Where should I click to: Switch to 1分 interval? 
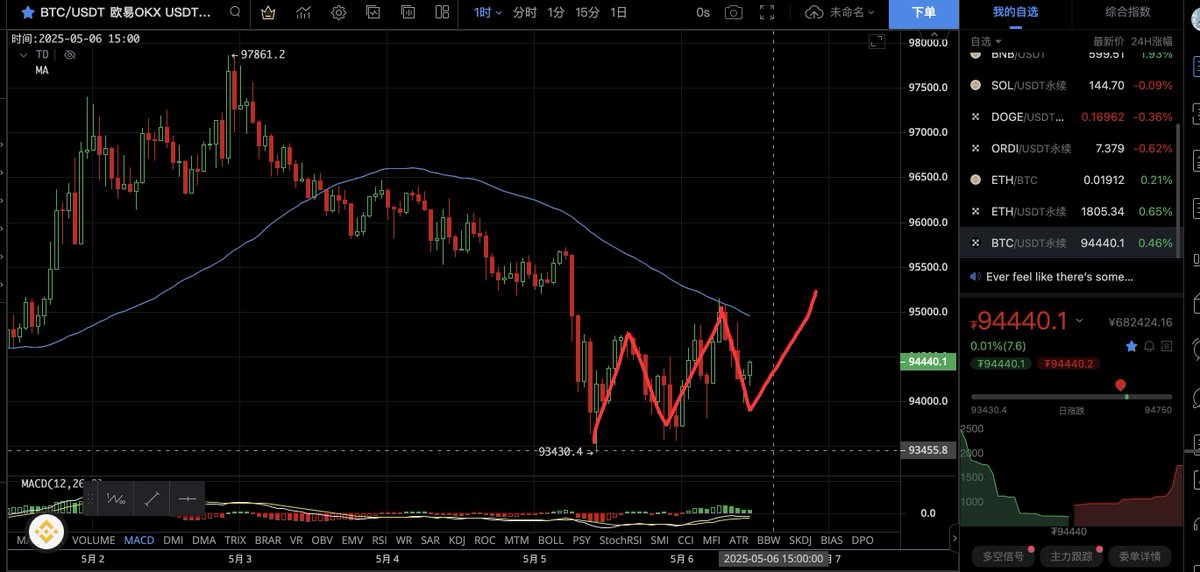556,13
